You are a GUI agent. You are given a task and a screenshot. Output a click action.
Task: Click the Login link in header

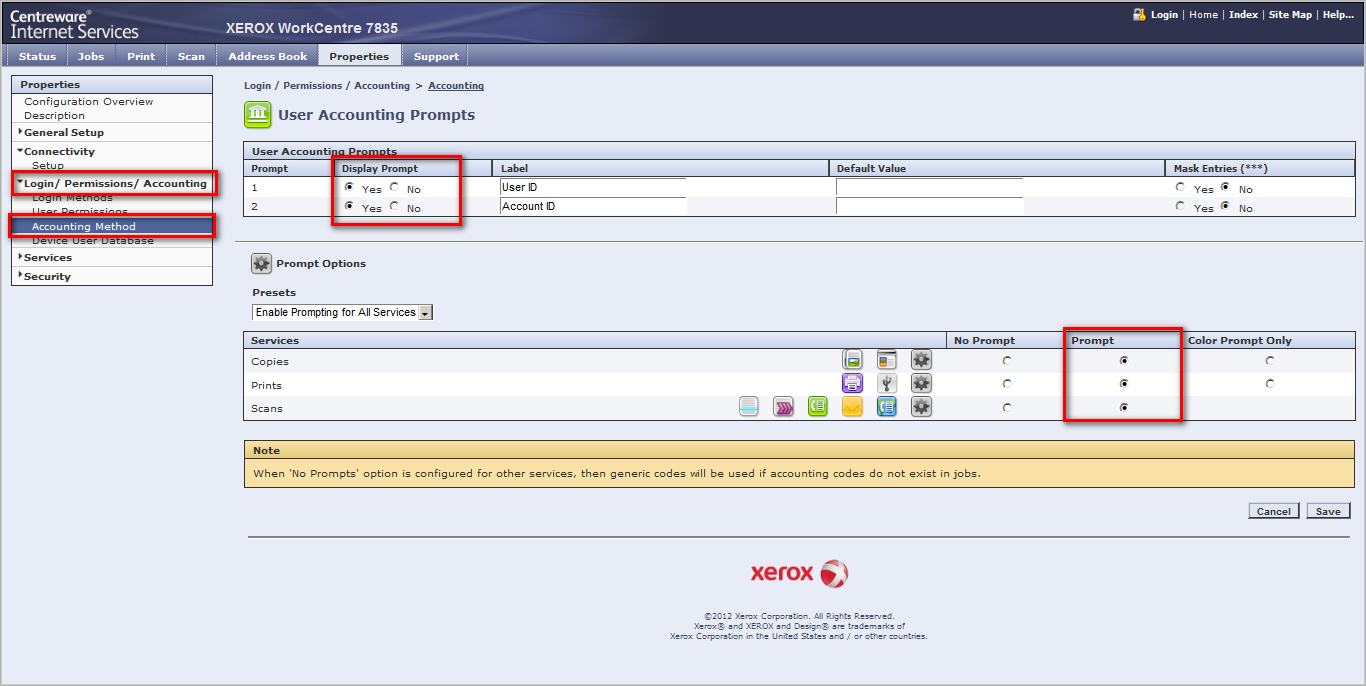click(x=1164, y=15)
